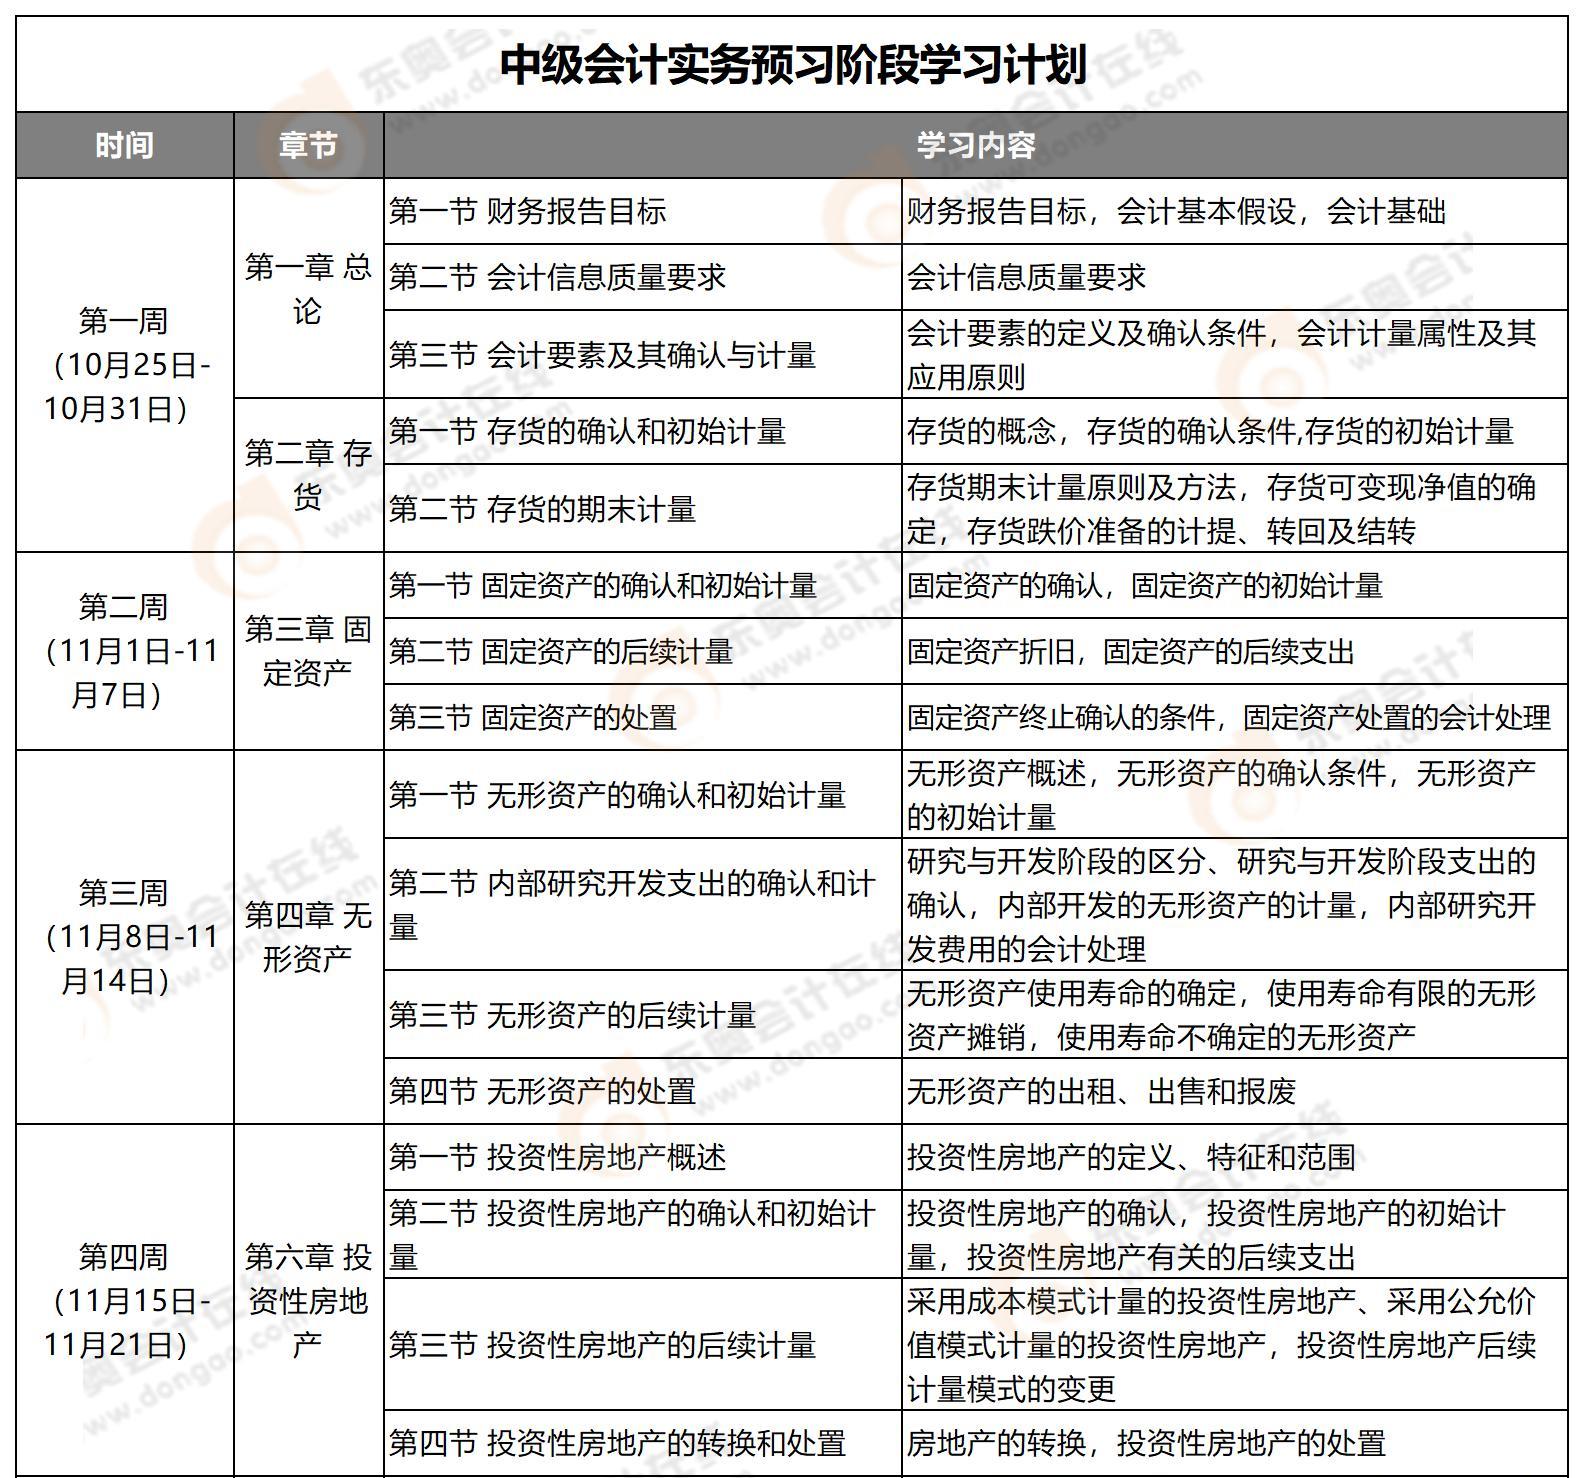Select the 第二节 存货的期末计量 cell
The width and height of the screenshot is (1584, 1478).
(x=542, y=509)
